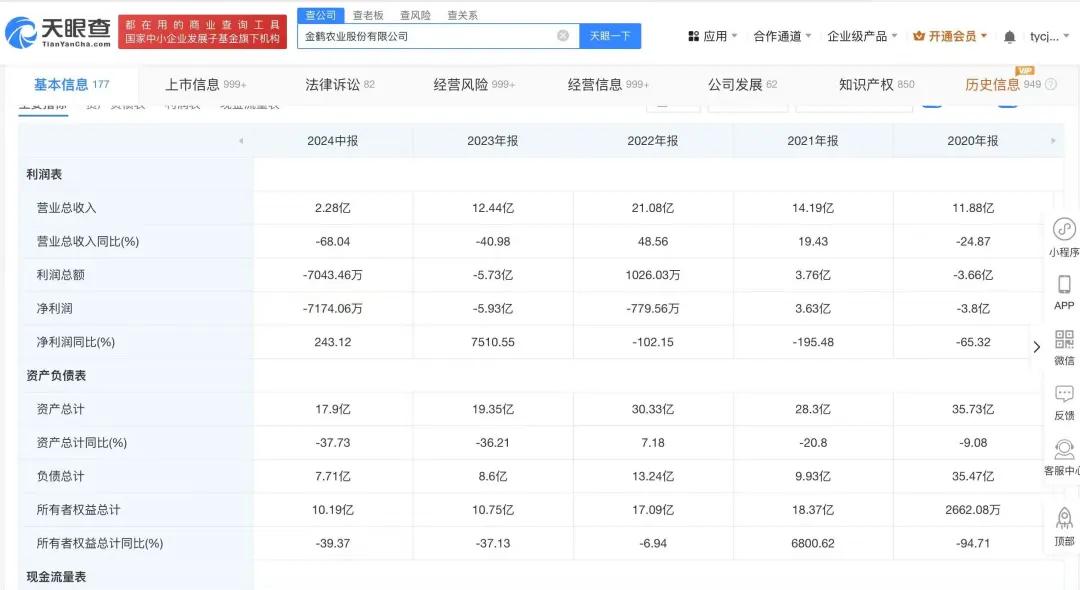1080x590 pixels.
Task: Click the 48.56 revenue growth cell
Action: click(653, 242)
